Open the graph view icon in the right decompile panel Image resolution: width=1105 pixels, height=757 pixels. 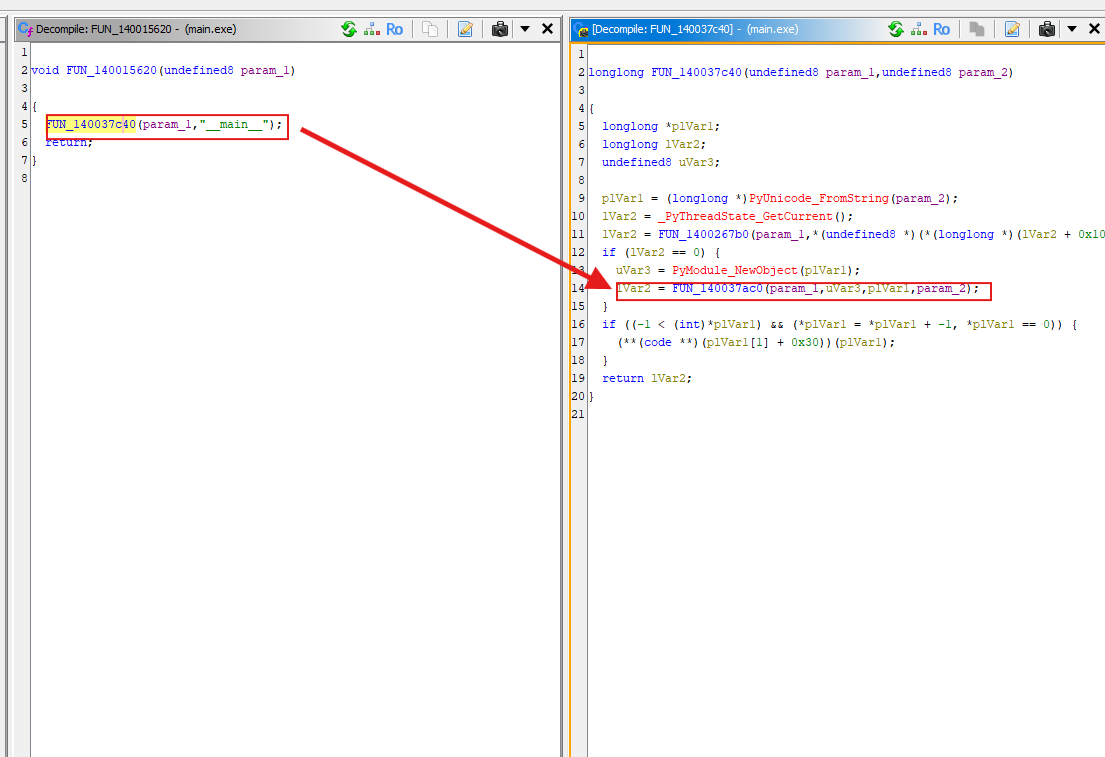919,29
